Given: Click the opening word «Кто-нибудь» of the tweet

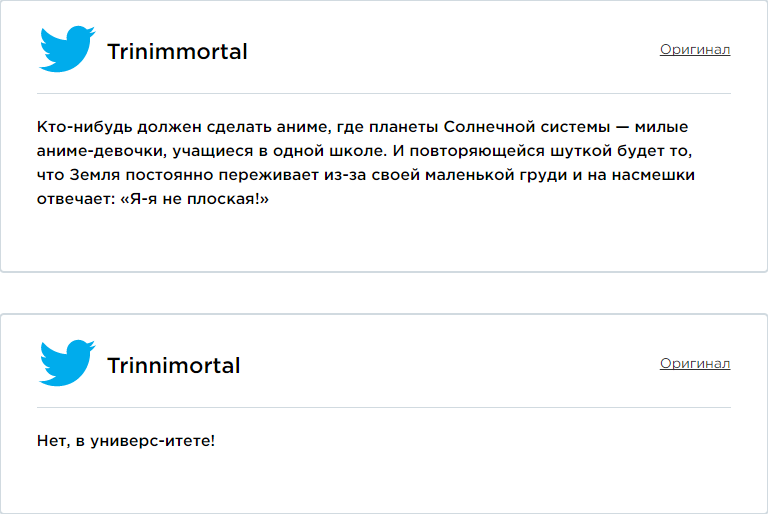Looking at the screenshot, I should [x=85, y=127].
